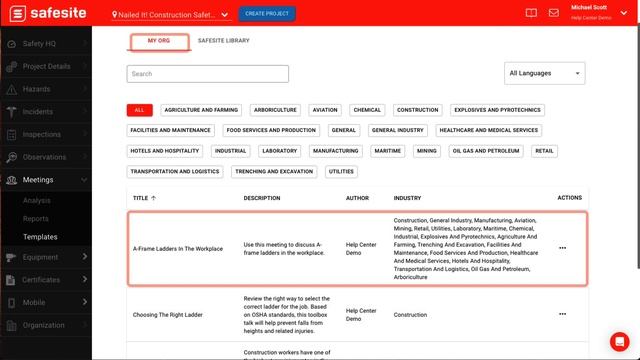Viewport: 640px width, 360px height.
Task: Click the location pin icon beside project name
Action: click(115, 15)
